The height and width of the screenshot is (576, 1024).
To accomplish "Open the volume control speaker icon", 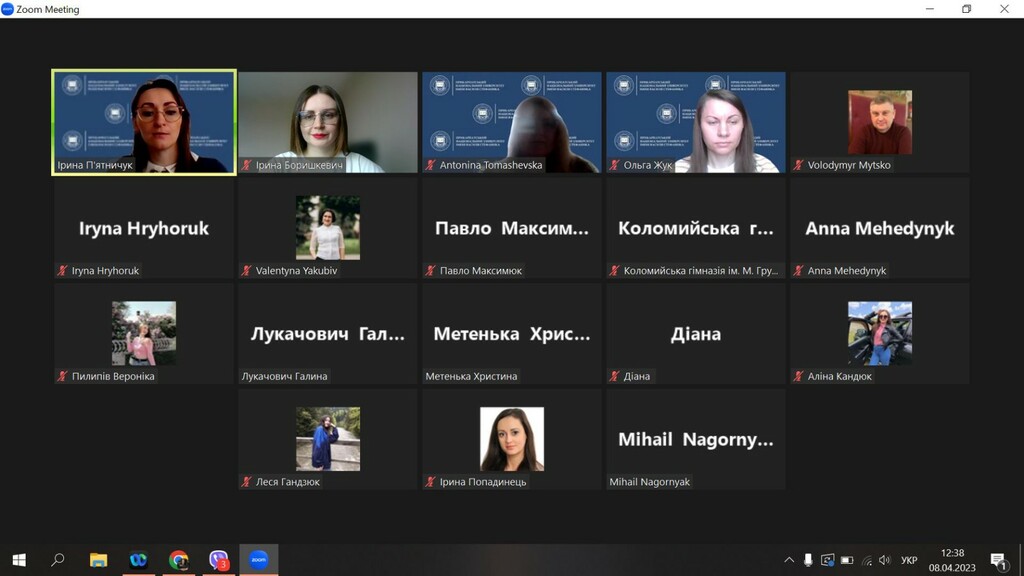I will tap(885, 560).
